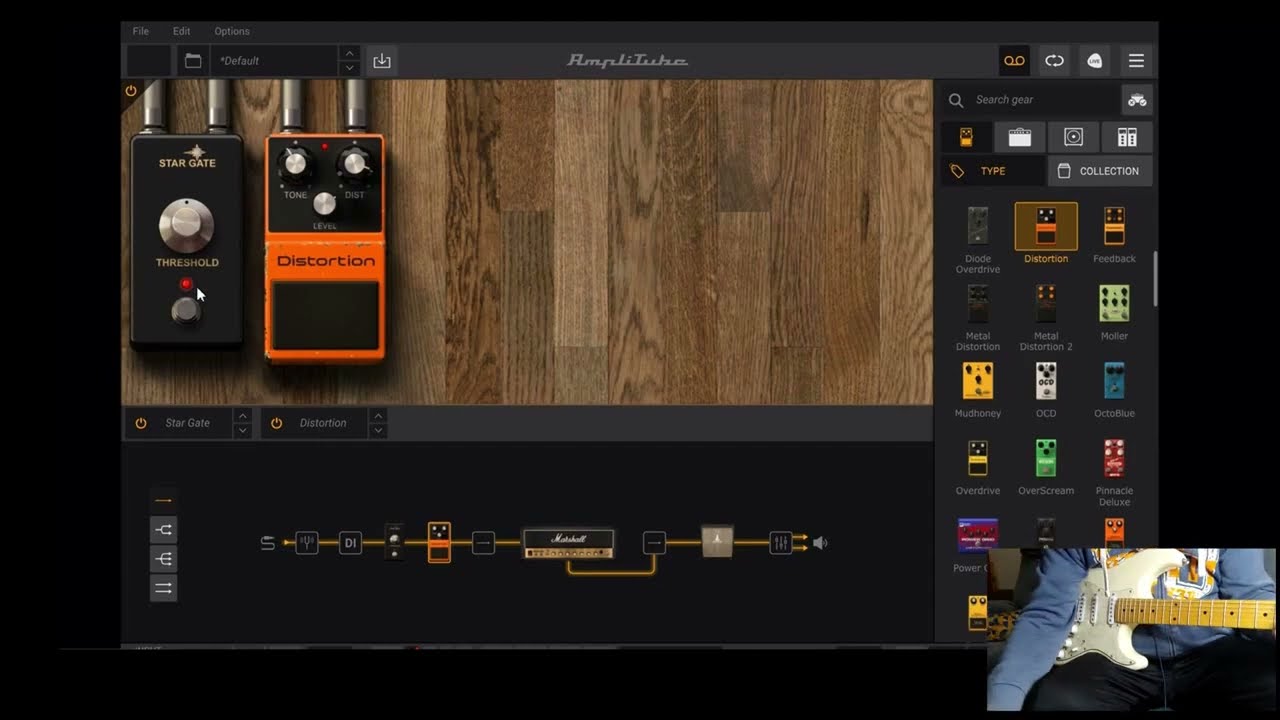Select next preset with down arrow
The height and width of the screenshot is (720, 1280).
coord(349,68)
